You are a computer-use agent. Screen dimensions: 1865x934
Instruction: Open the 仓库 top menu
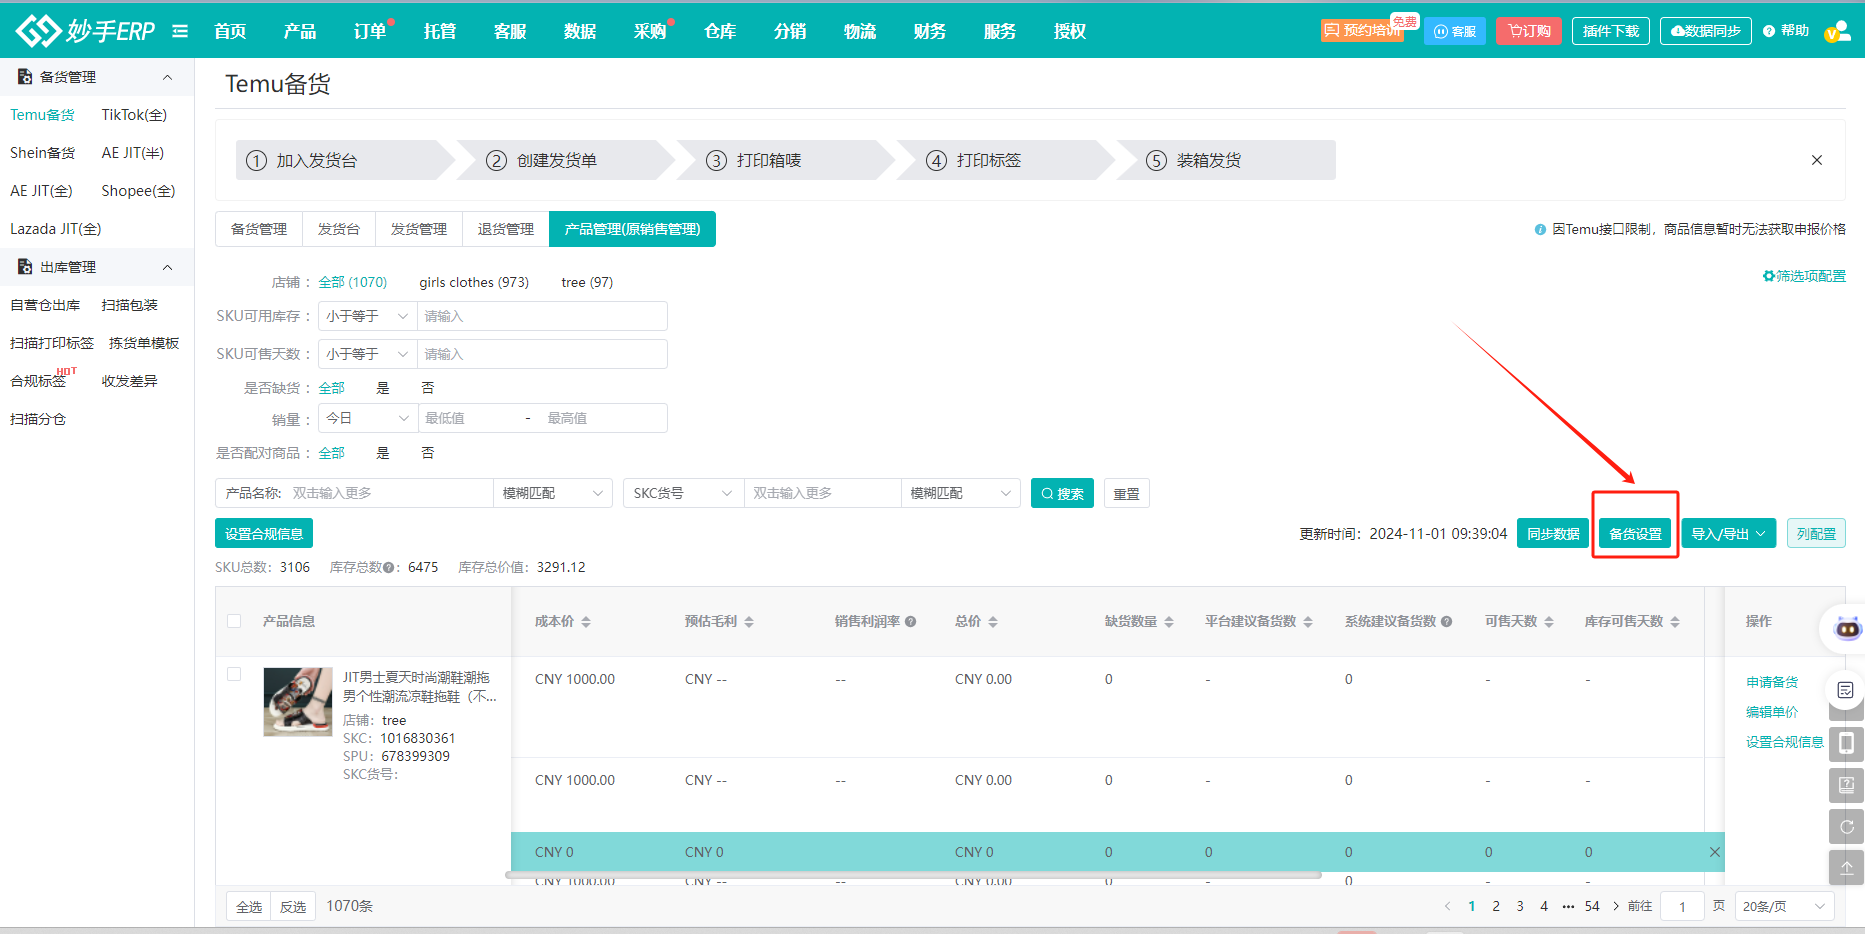(720, 31)
